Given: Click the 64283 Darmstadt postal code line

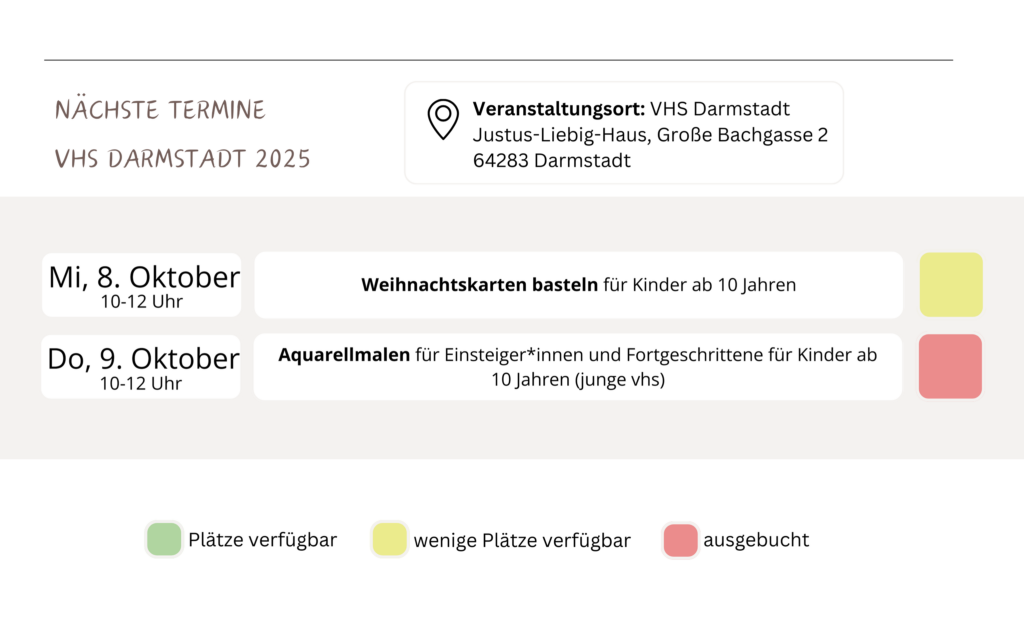Looking at the screenshot, I should click(552, 160).
